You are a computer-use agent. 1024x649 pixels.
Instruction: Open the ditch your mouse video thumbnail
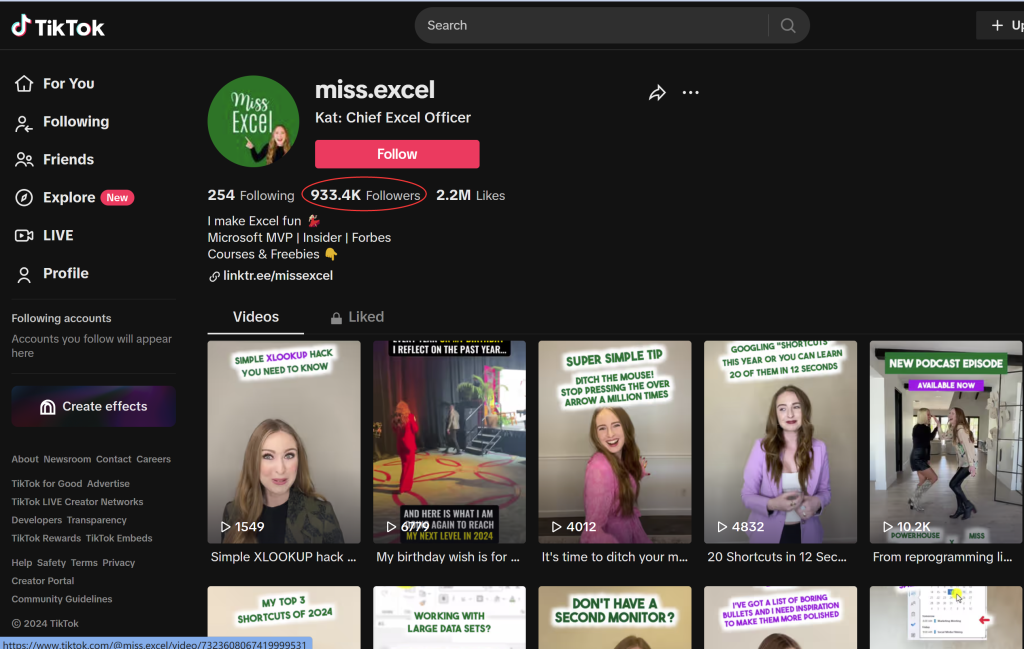[615, 442]
